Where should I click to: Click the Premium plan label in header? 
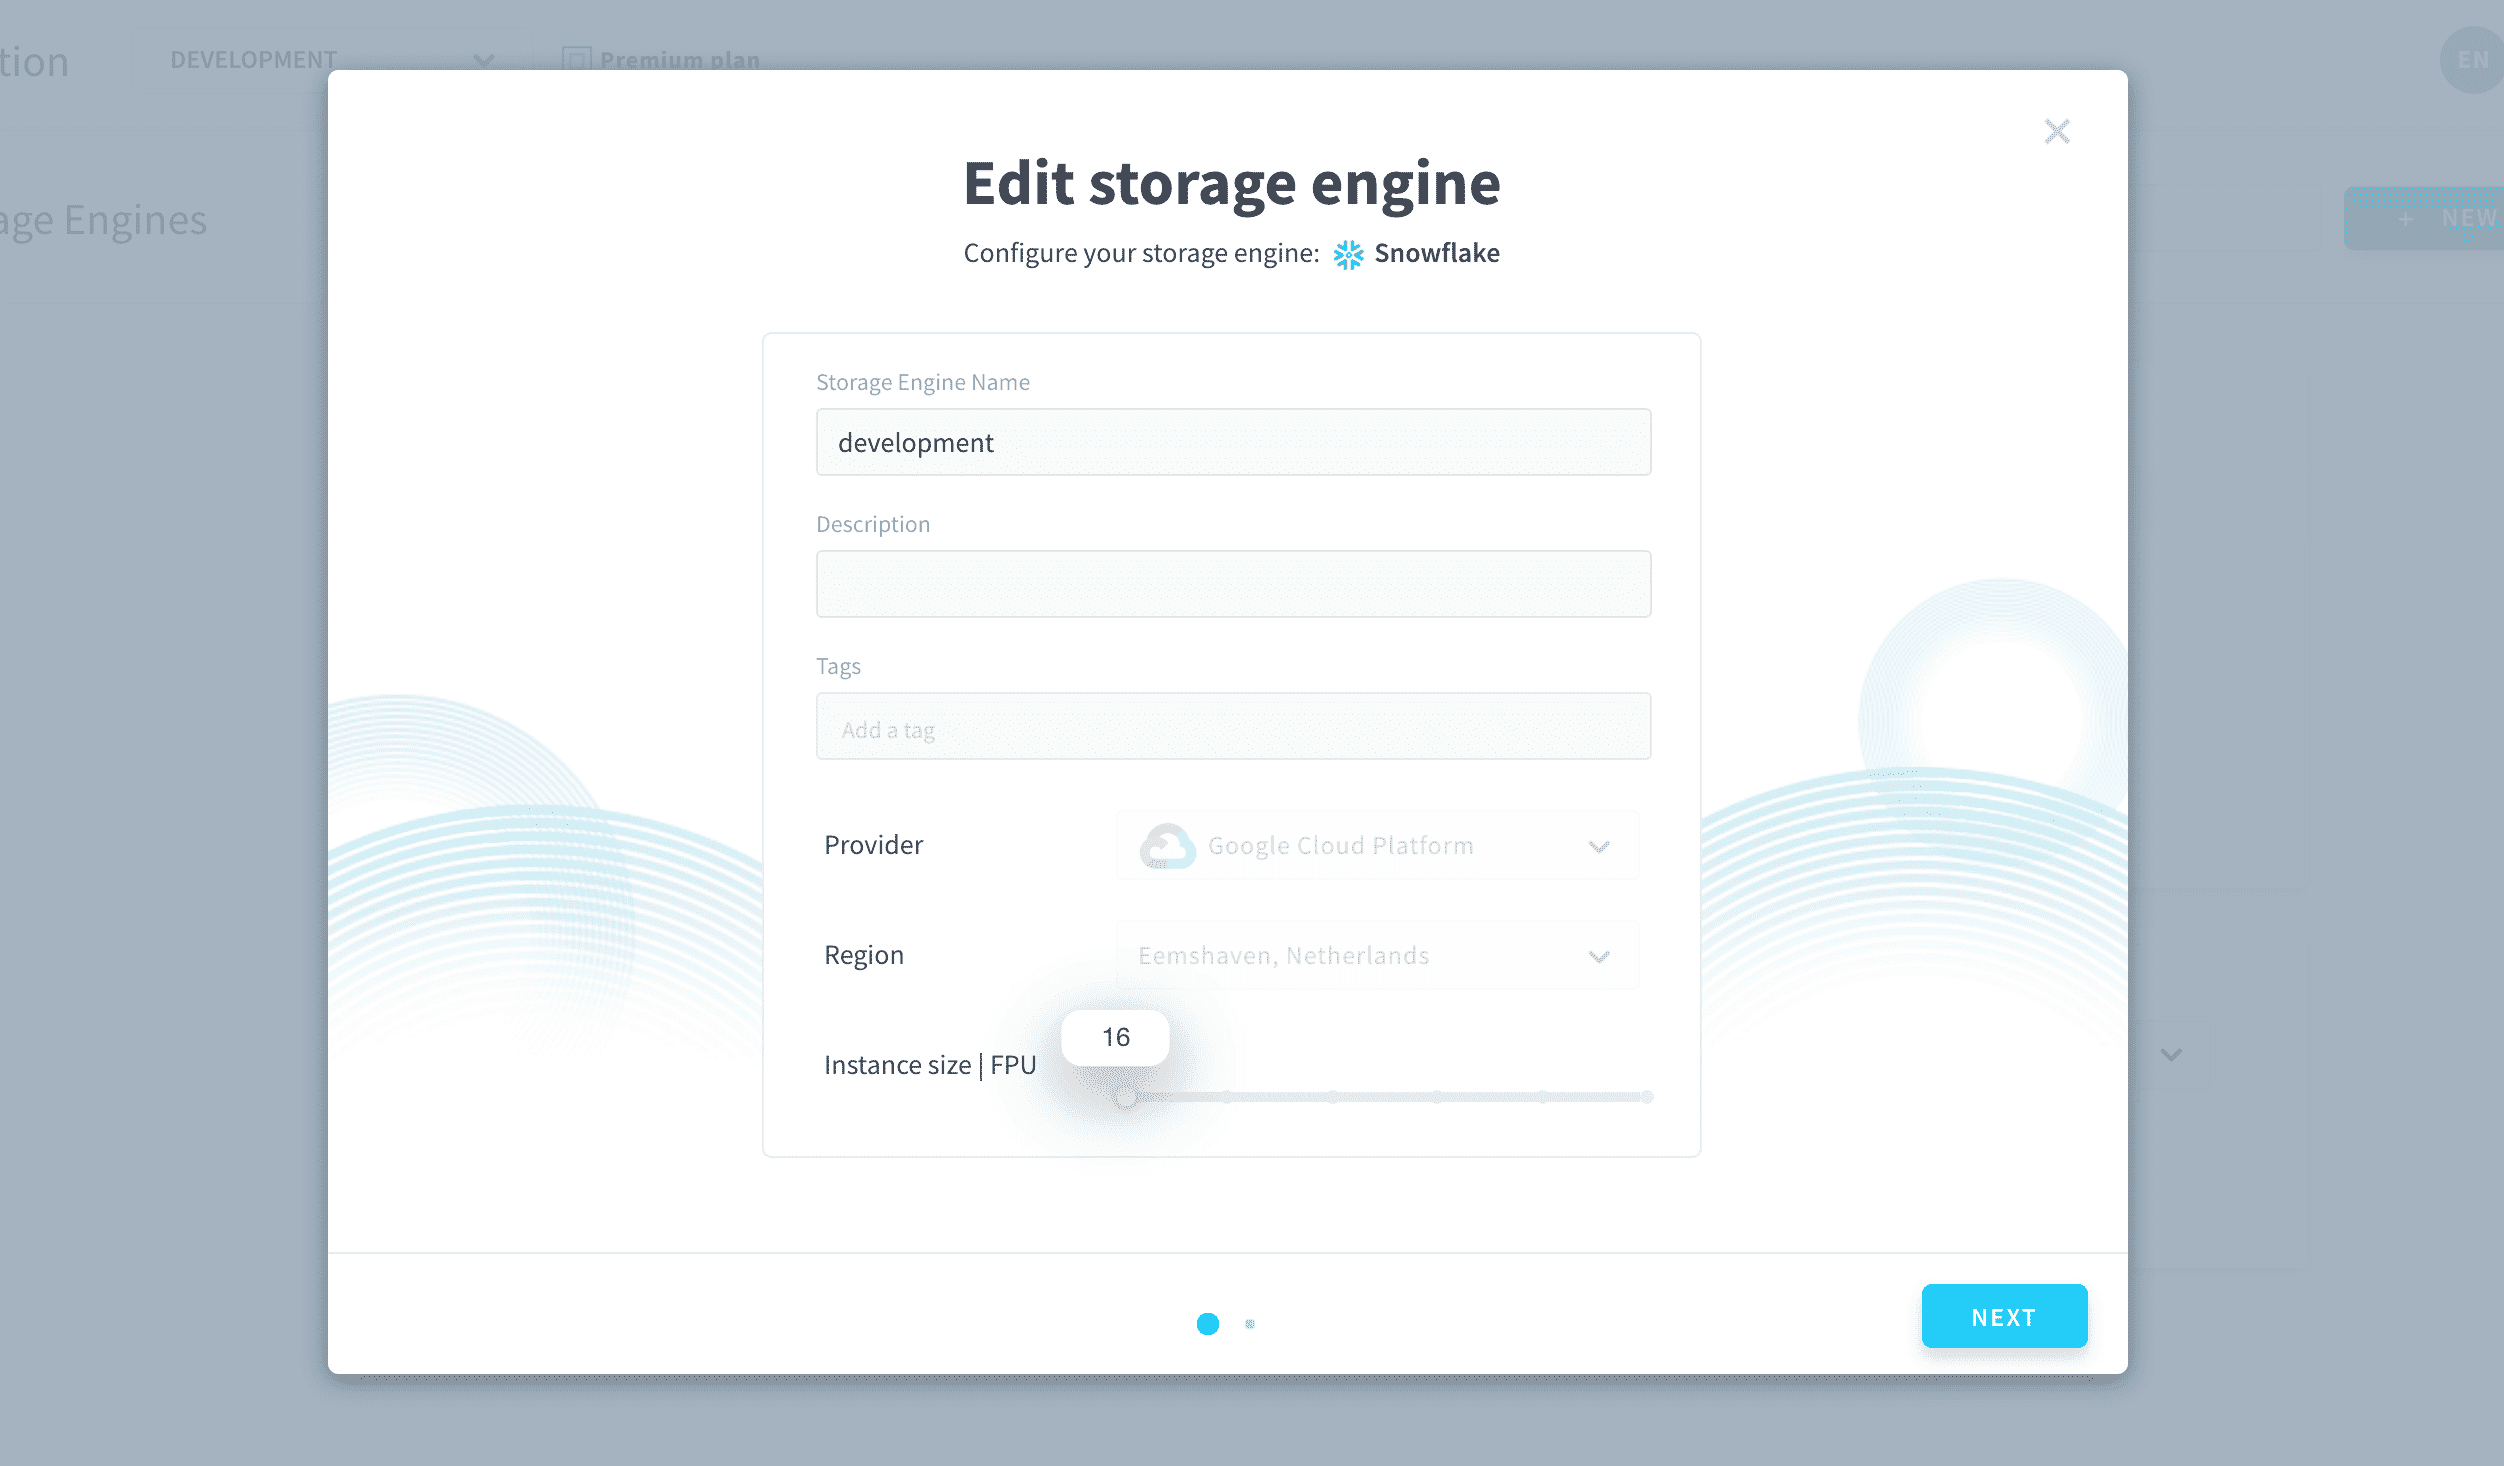click(x=680, y=60)
